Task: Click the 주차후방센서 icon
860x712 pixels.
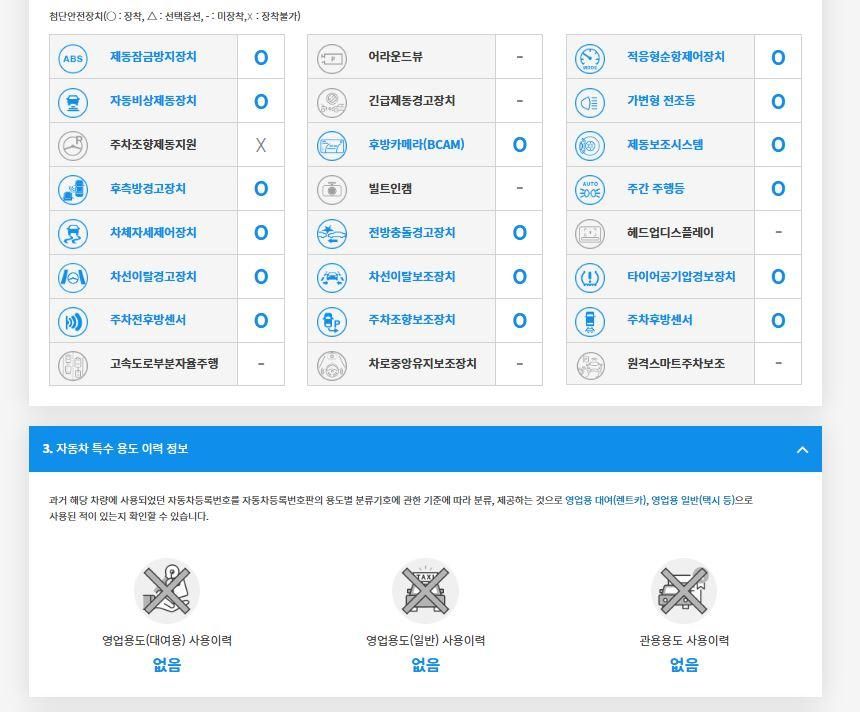Action: tap(590, 321)
